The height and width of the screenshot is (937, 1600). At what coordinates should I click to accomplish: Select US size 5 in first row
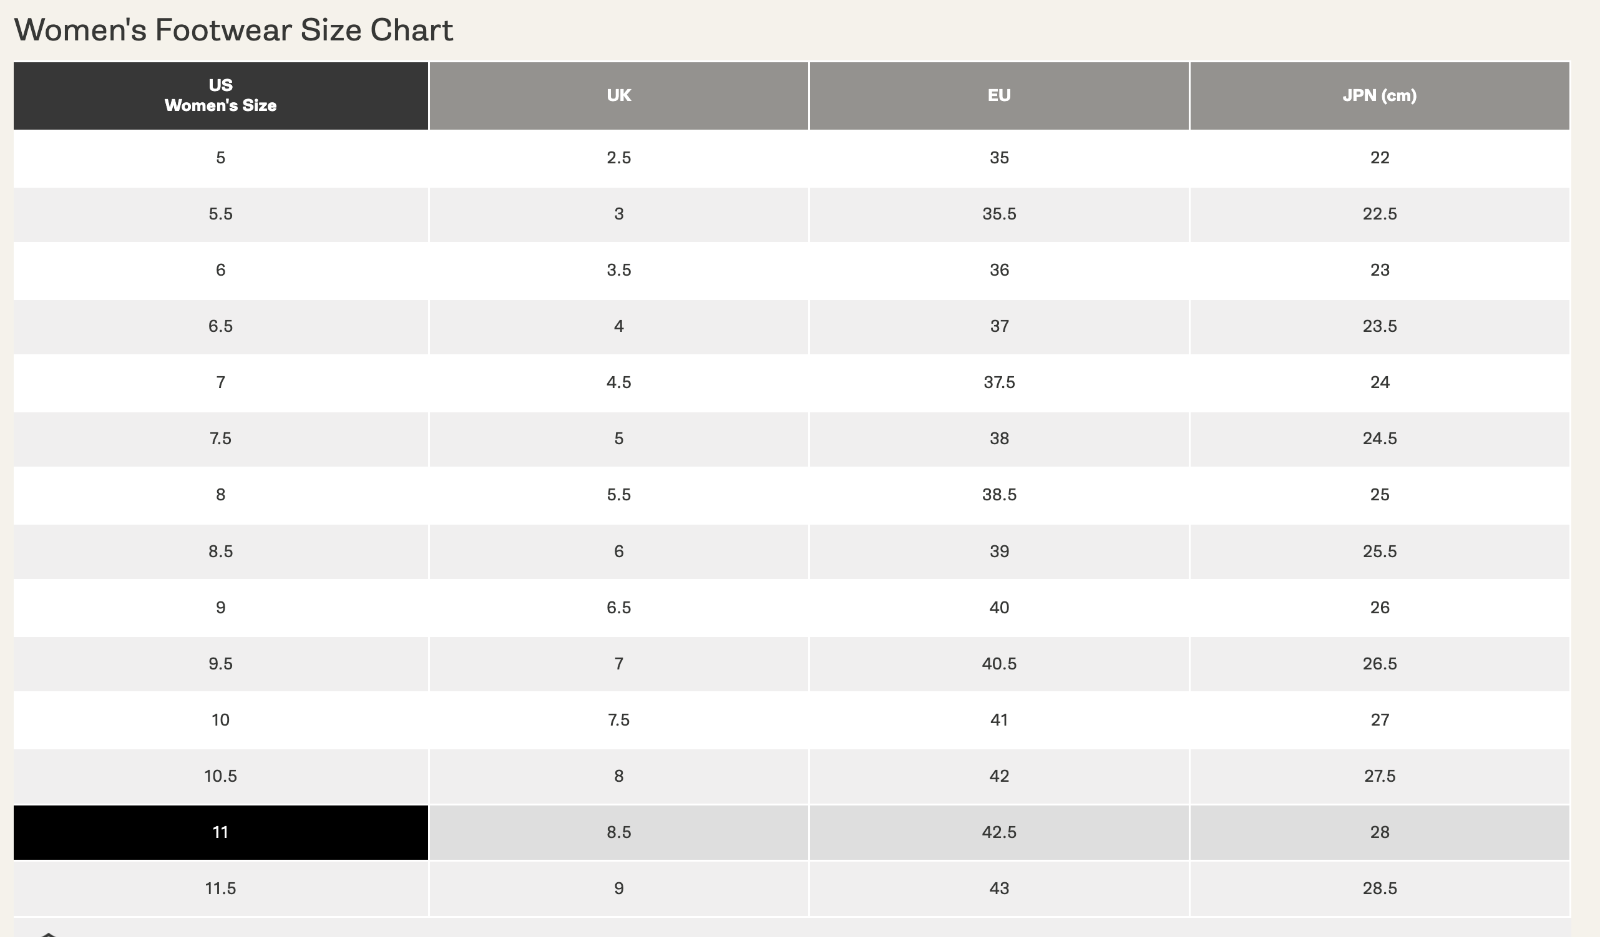(221, 157)
